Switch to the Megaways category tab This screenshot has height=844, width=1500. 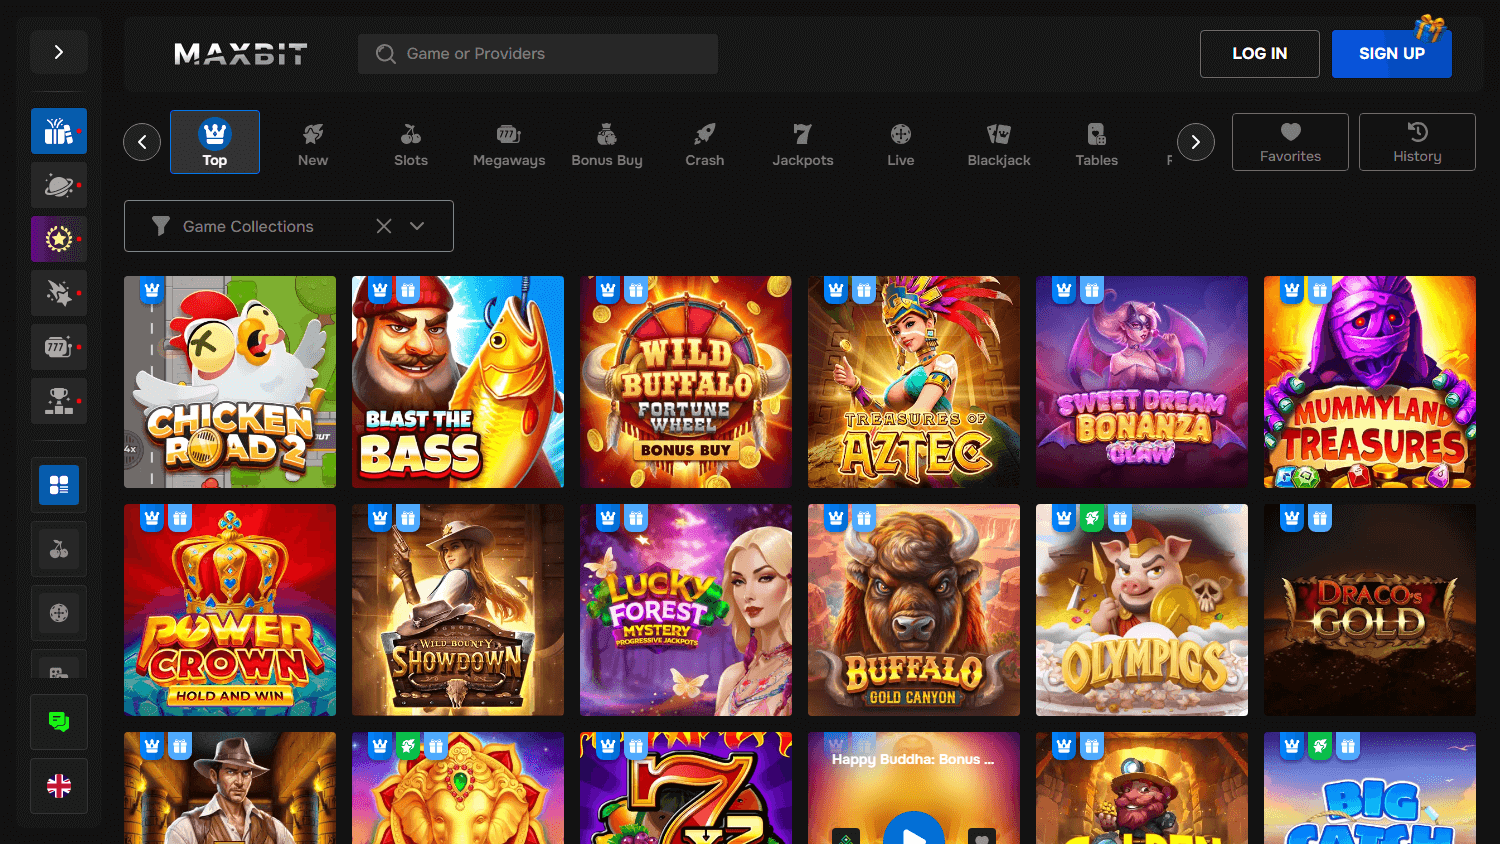click(x=508, y=142)
